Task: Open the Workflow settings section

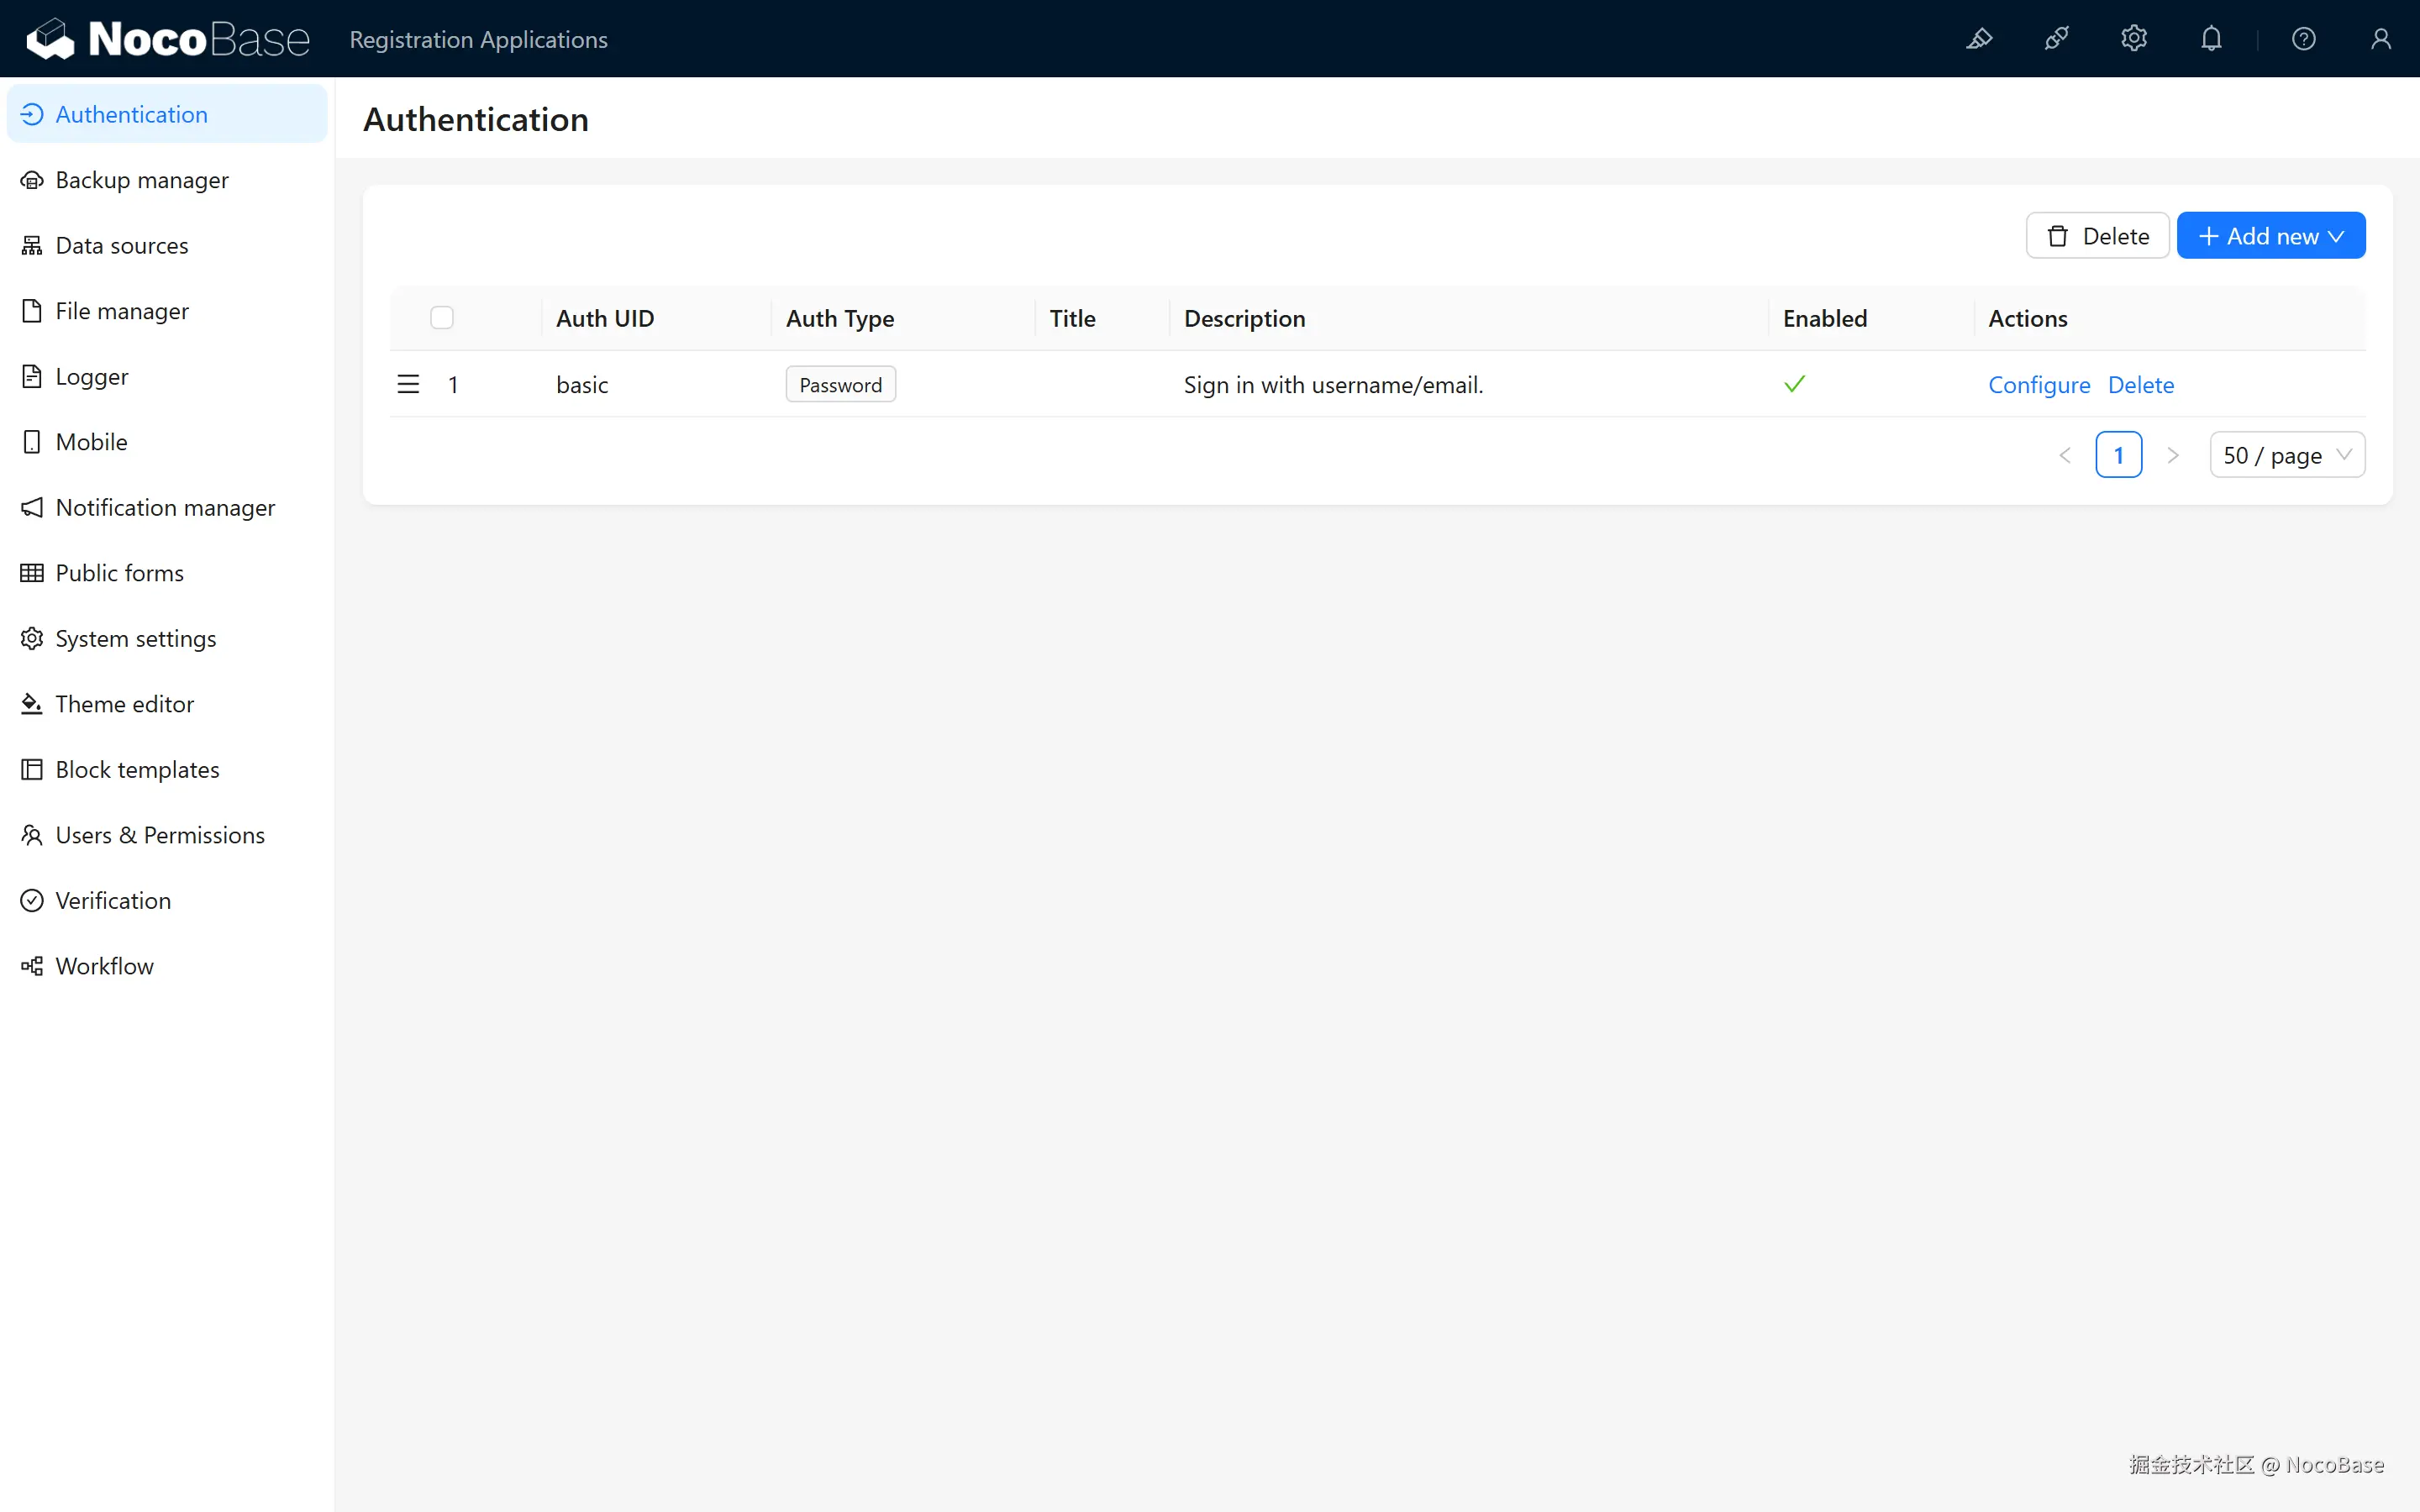Action: [x=104, y=966]
